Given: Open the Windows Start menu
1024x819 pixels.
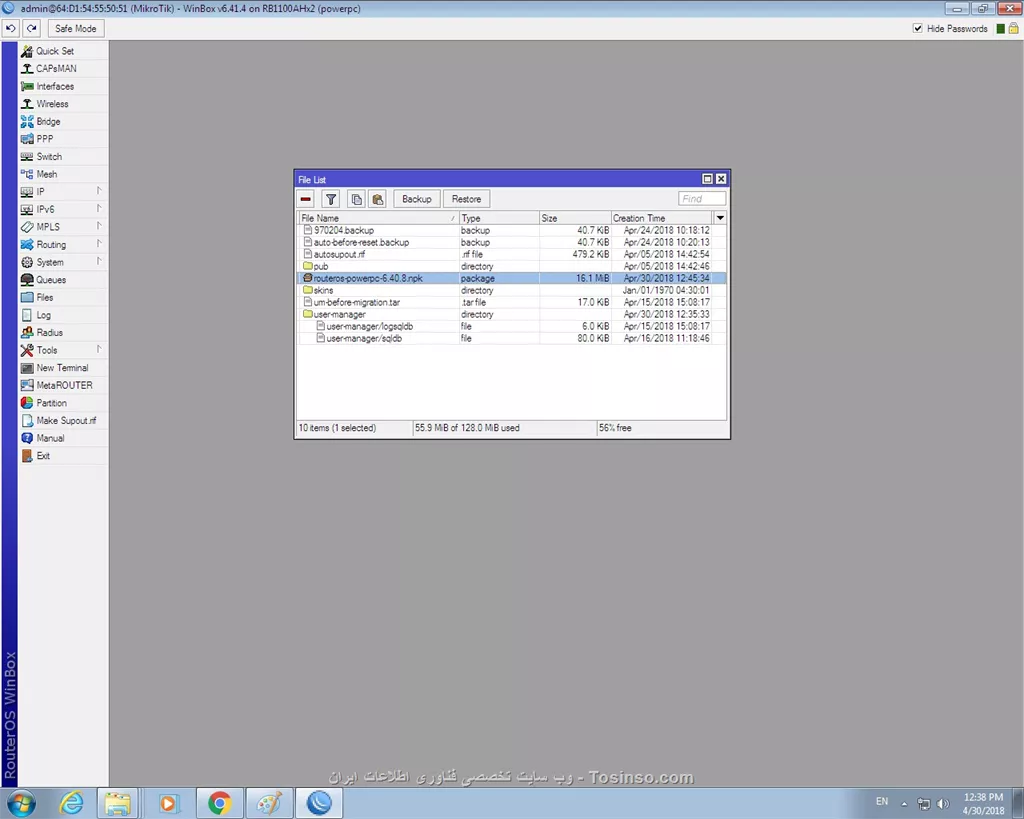Looking at the screenshot, I should pos(22,803).
